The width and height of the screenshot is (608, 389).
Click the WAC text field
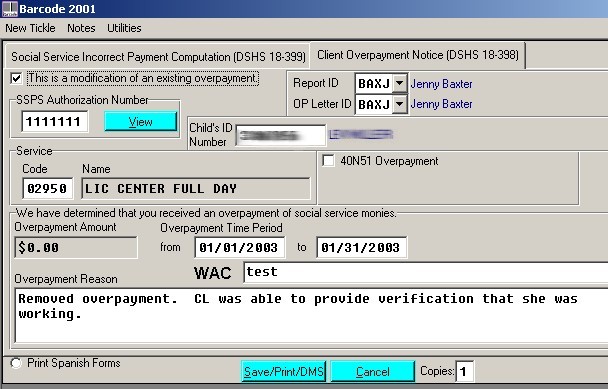point(426,272)
